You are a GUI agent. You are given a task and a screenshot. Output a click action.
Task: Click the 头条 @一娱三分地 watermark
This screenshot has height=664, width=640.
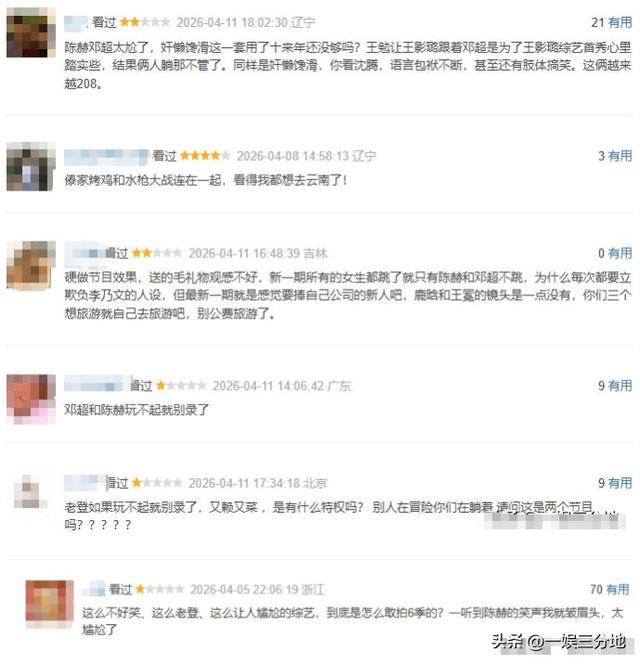(558, 642)
